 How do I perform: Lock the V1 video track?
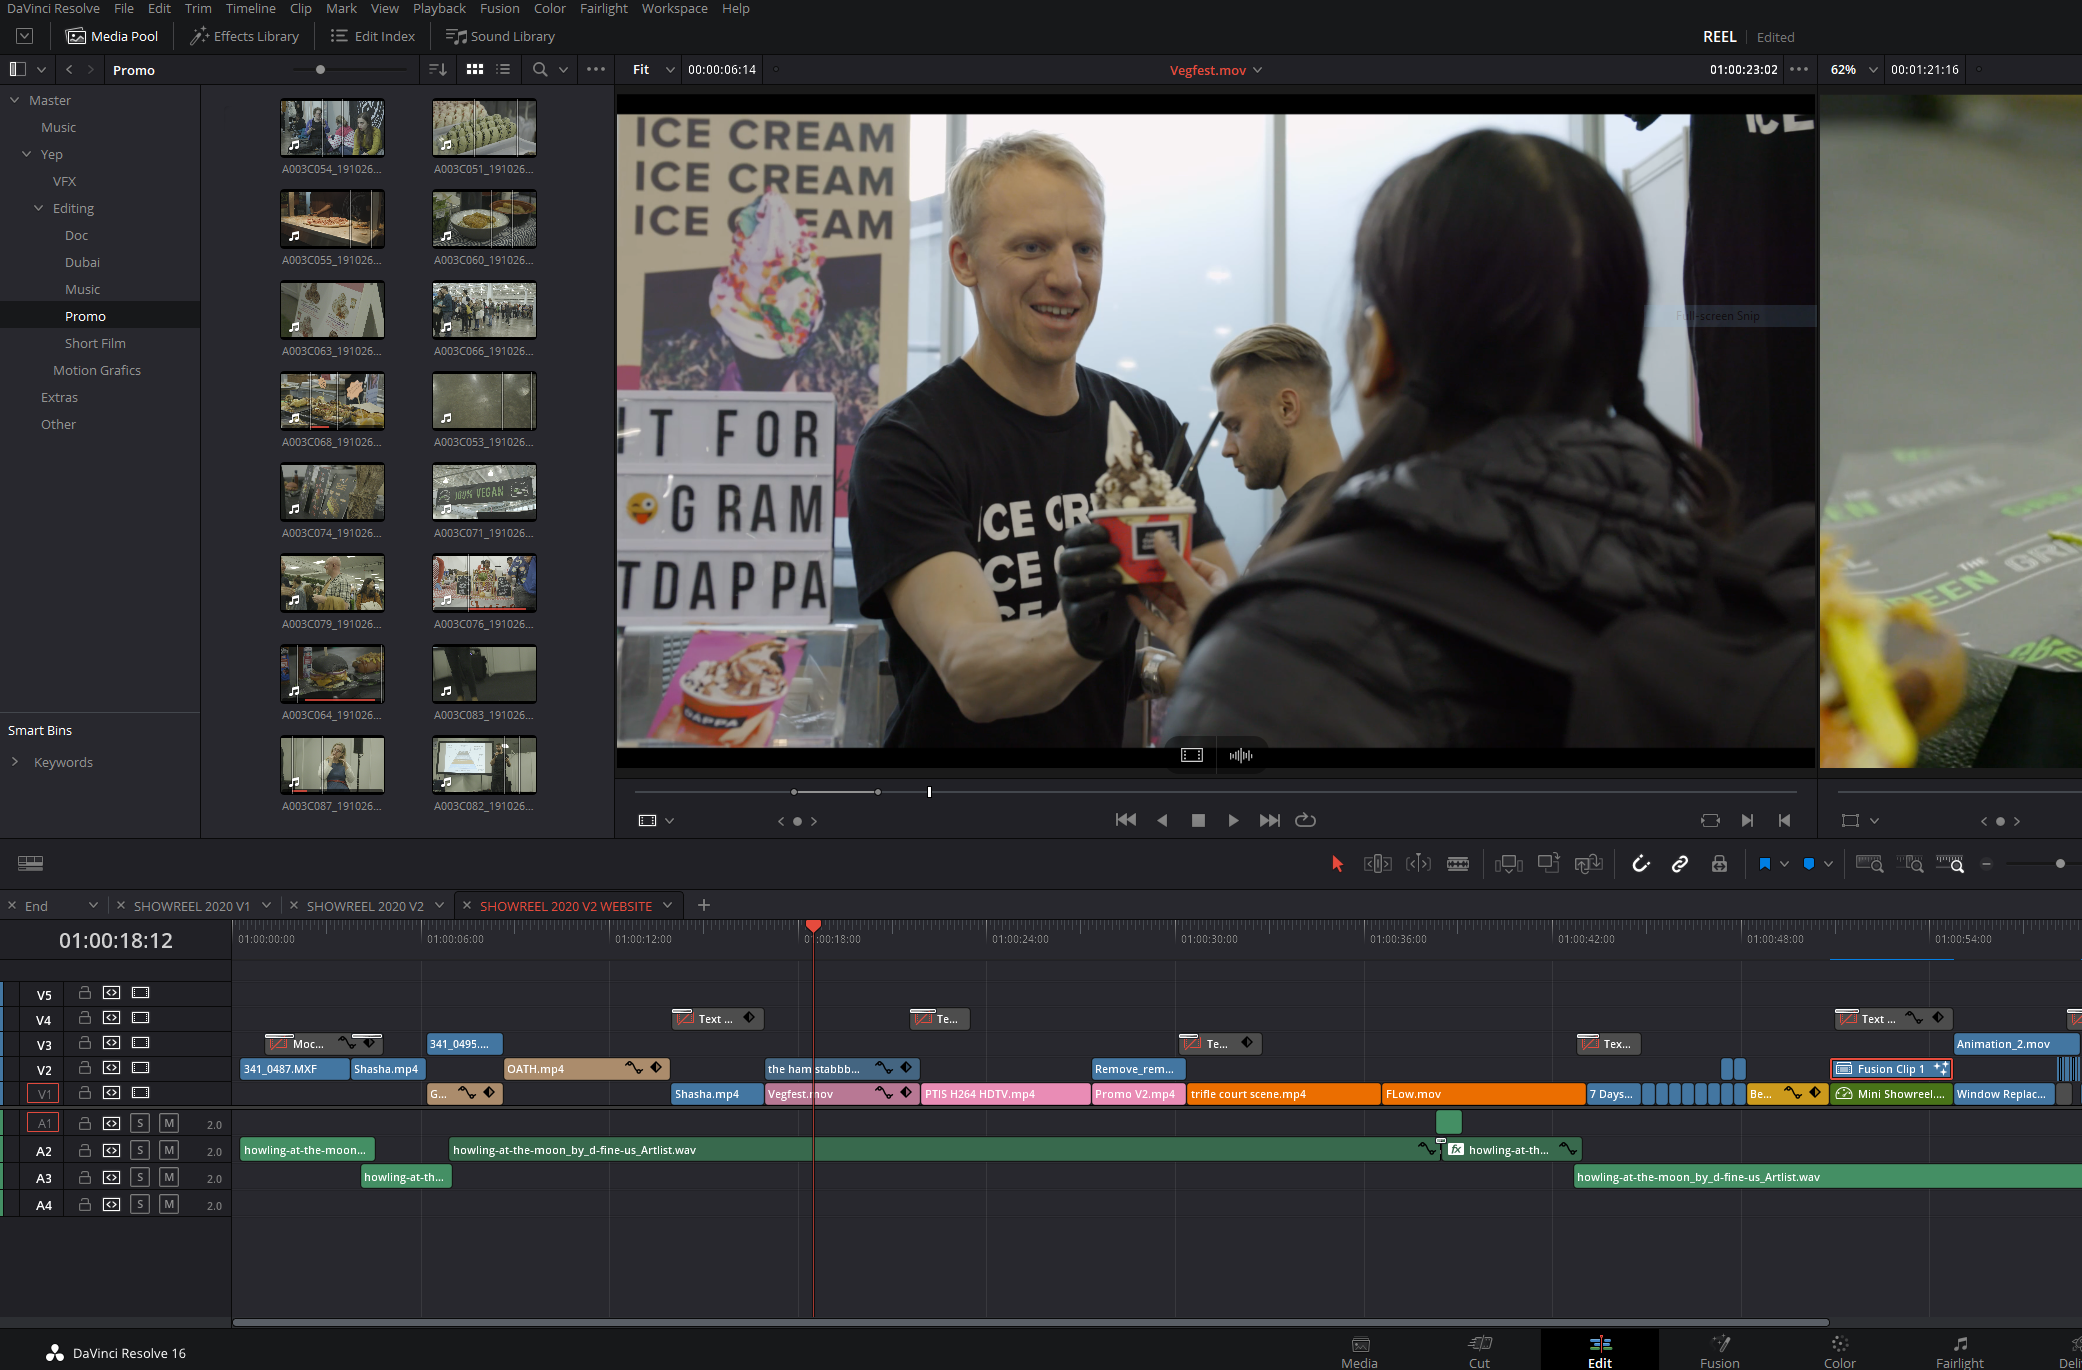click(x=84, y=1093)
